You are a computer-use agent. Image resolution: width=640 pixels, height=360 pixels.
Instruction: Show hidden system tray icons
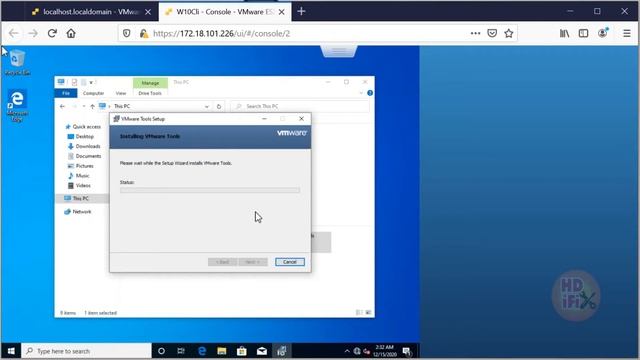coord(347,351)
